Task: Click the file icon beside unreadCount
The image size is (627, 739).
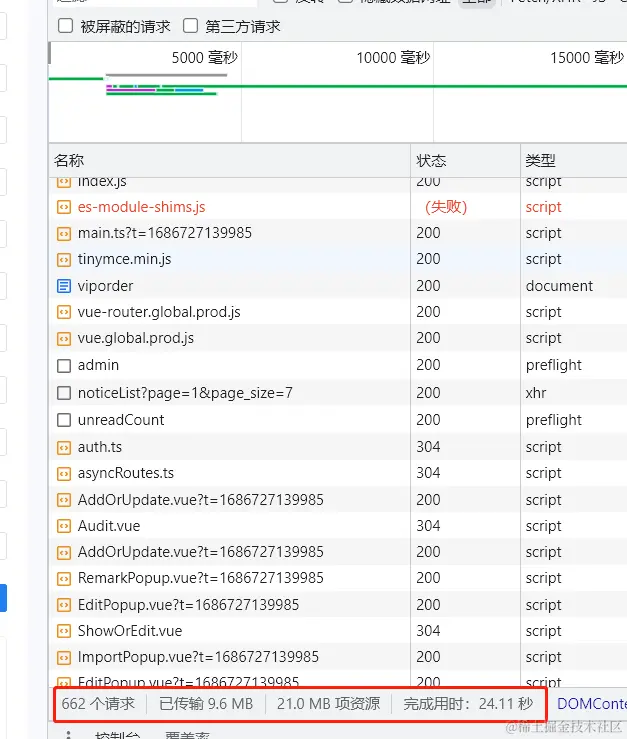Action: pos(64,420)
